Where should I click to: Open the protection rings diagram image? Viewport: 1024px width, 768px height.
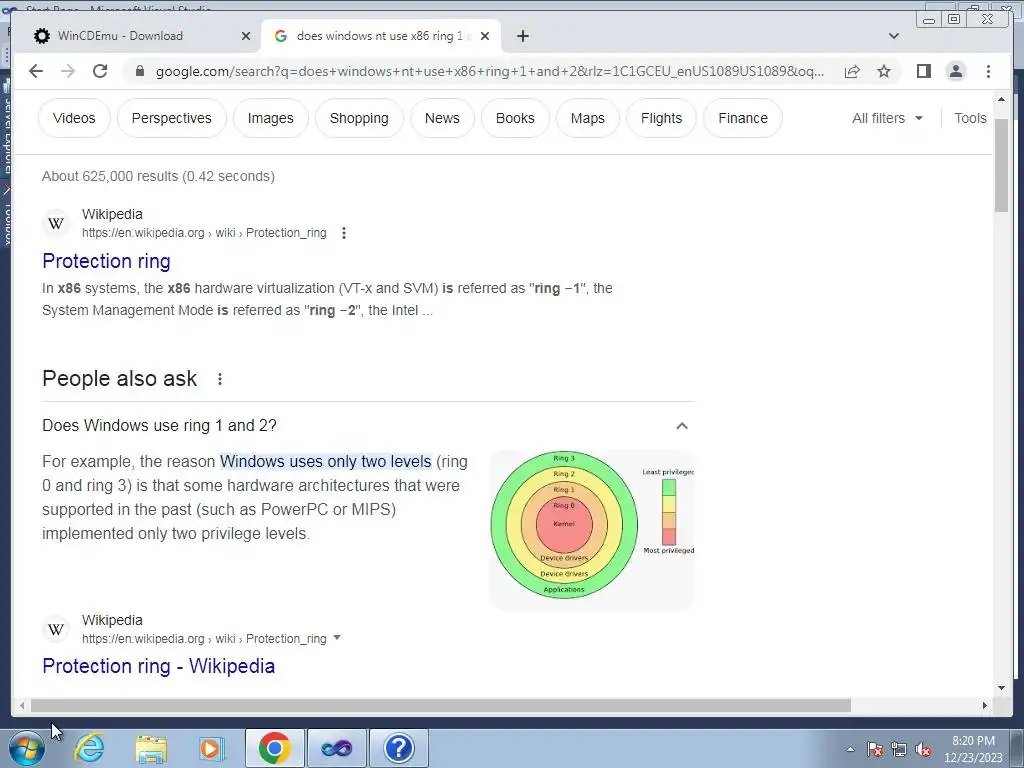pos(592,529)
